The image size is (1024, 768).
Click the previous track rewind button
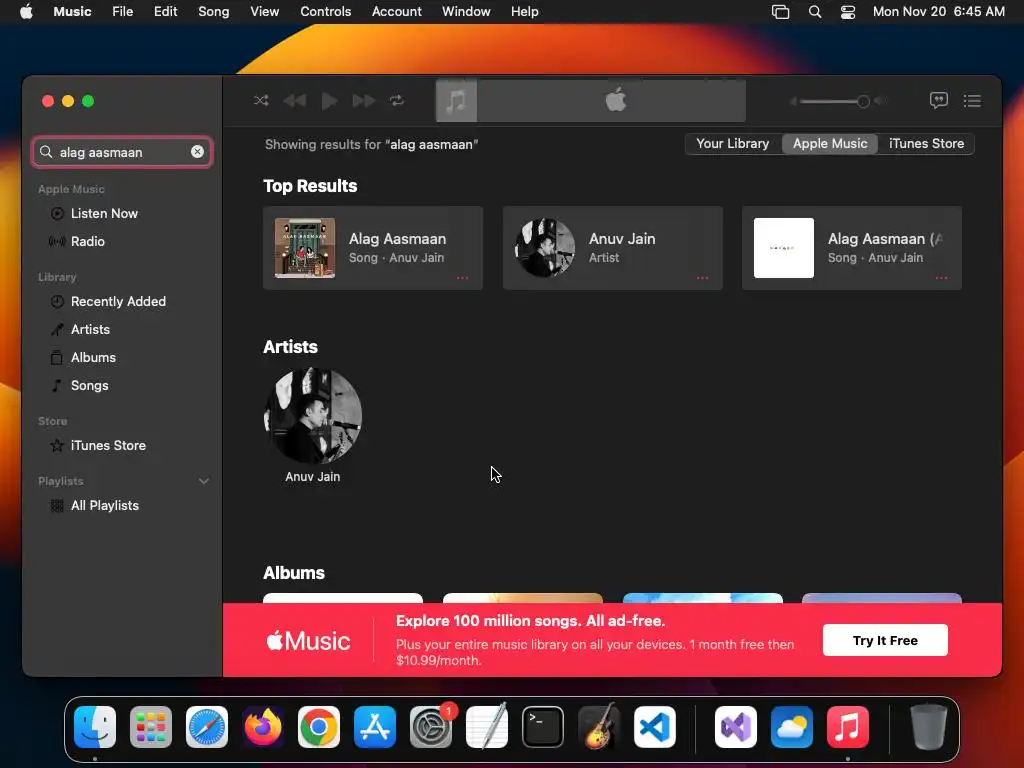click(295, 101)
